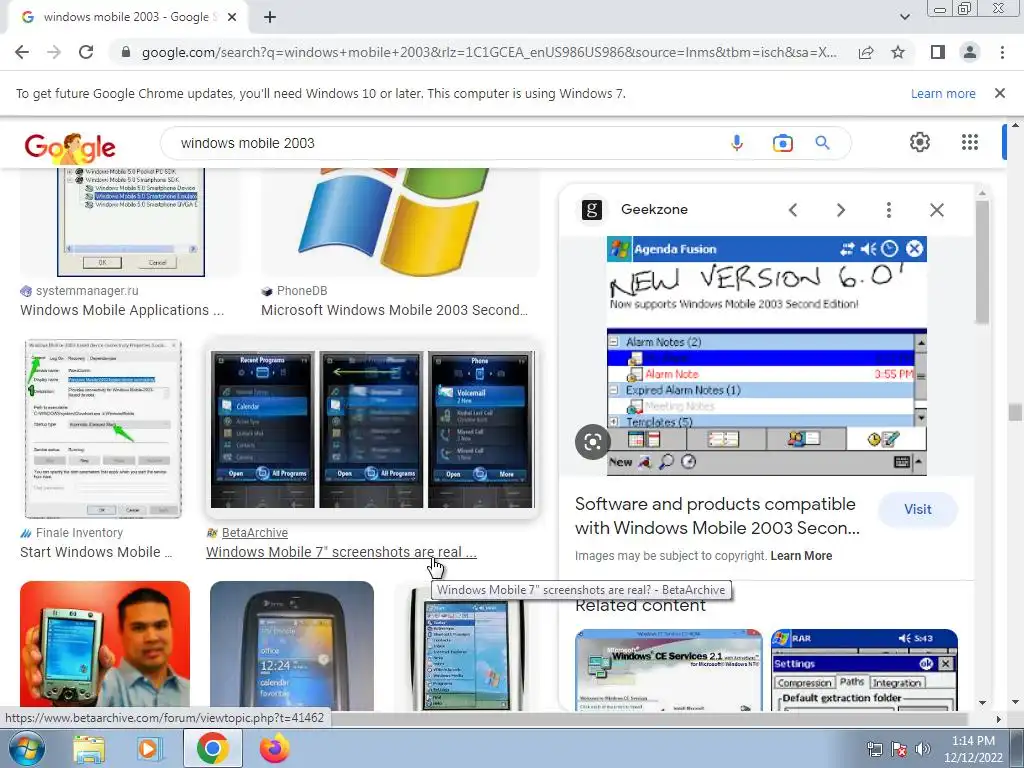Open Google Lens on the preview image
Screen dimensions: 1024x768
tap(592, 442)
